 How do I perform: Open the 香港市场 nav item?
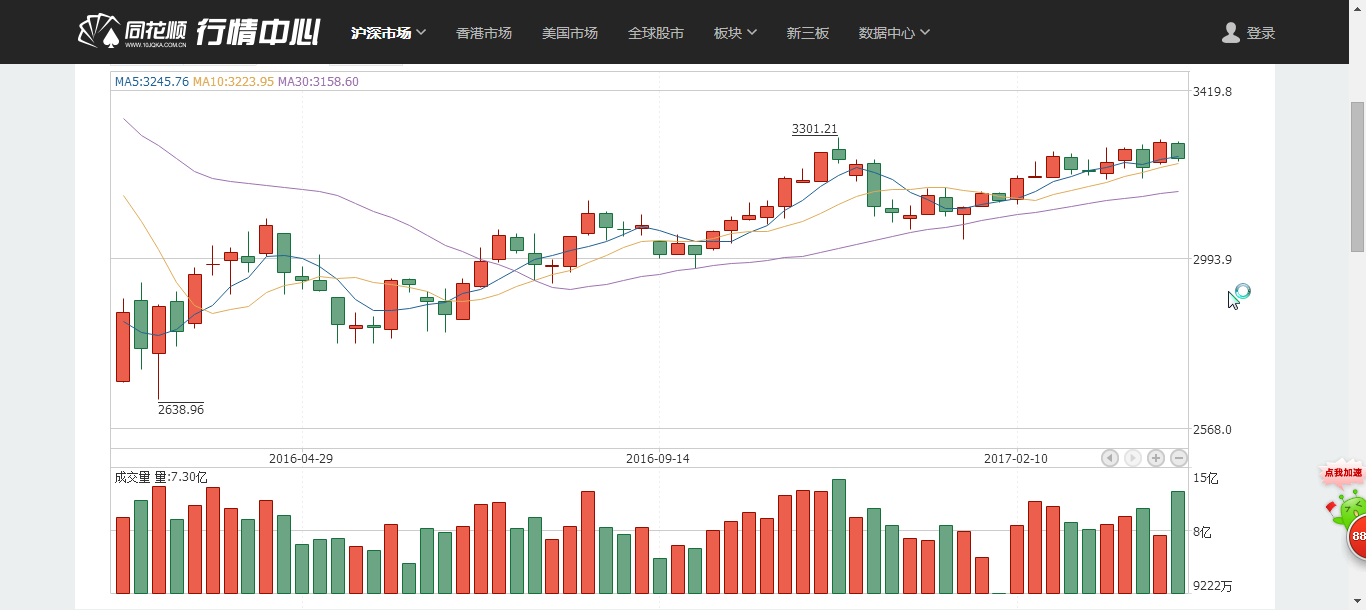tap(484, 33)
